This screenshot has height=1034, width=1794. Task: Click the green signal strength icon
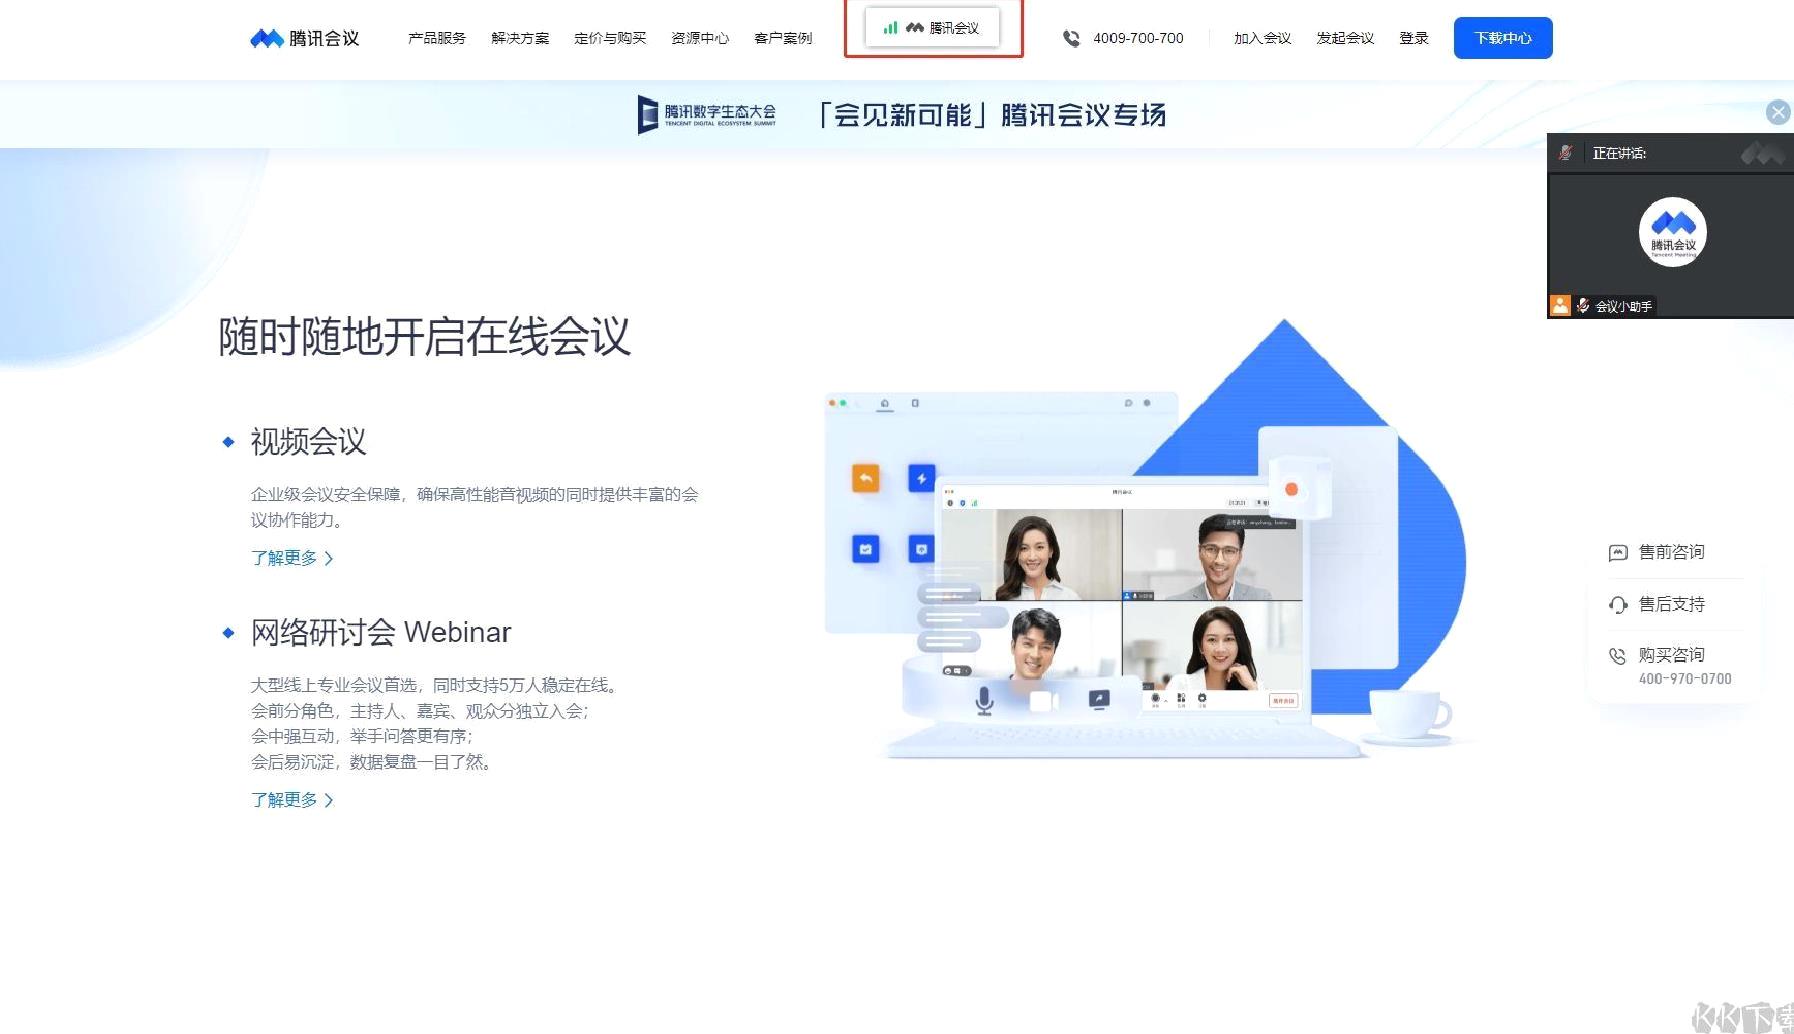pos(890,28)
